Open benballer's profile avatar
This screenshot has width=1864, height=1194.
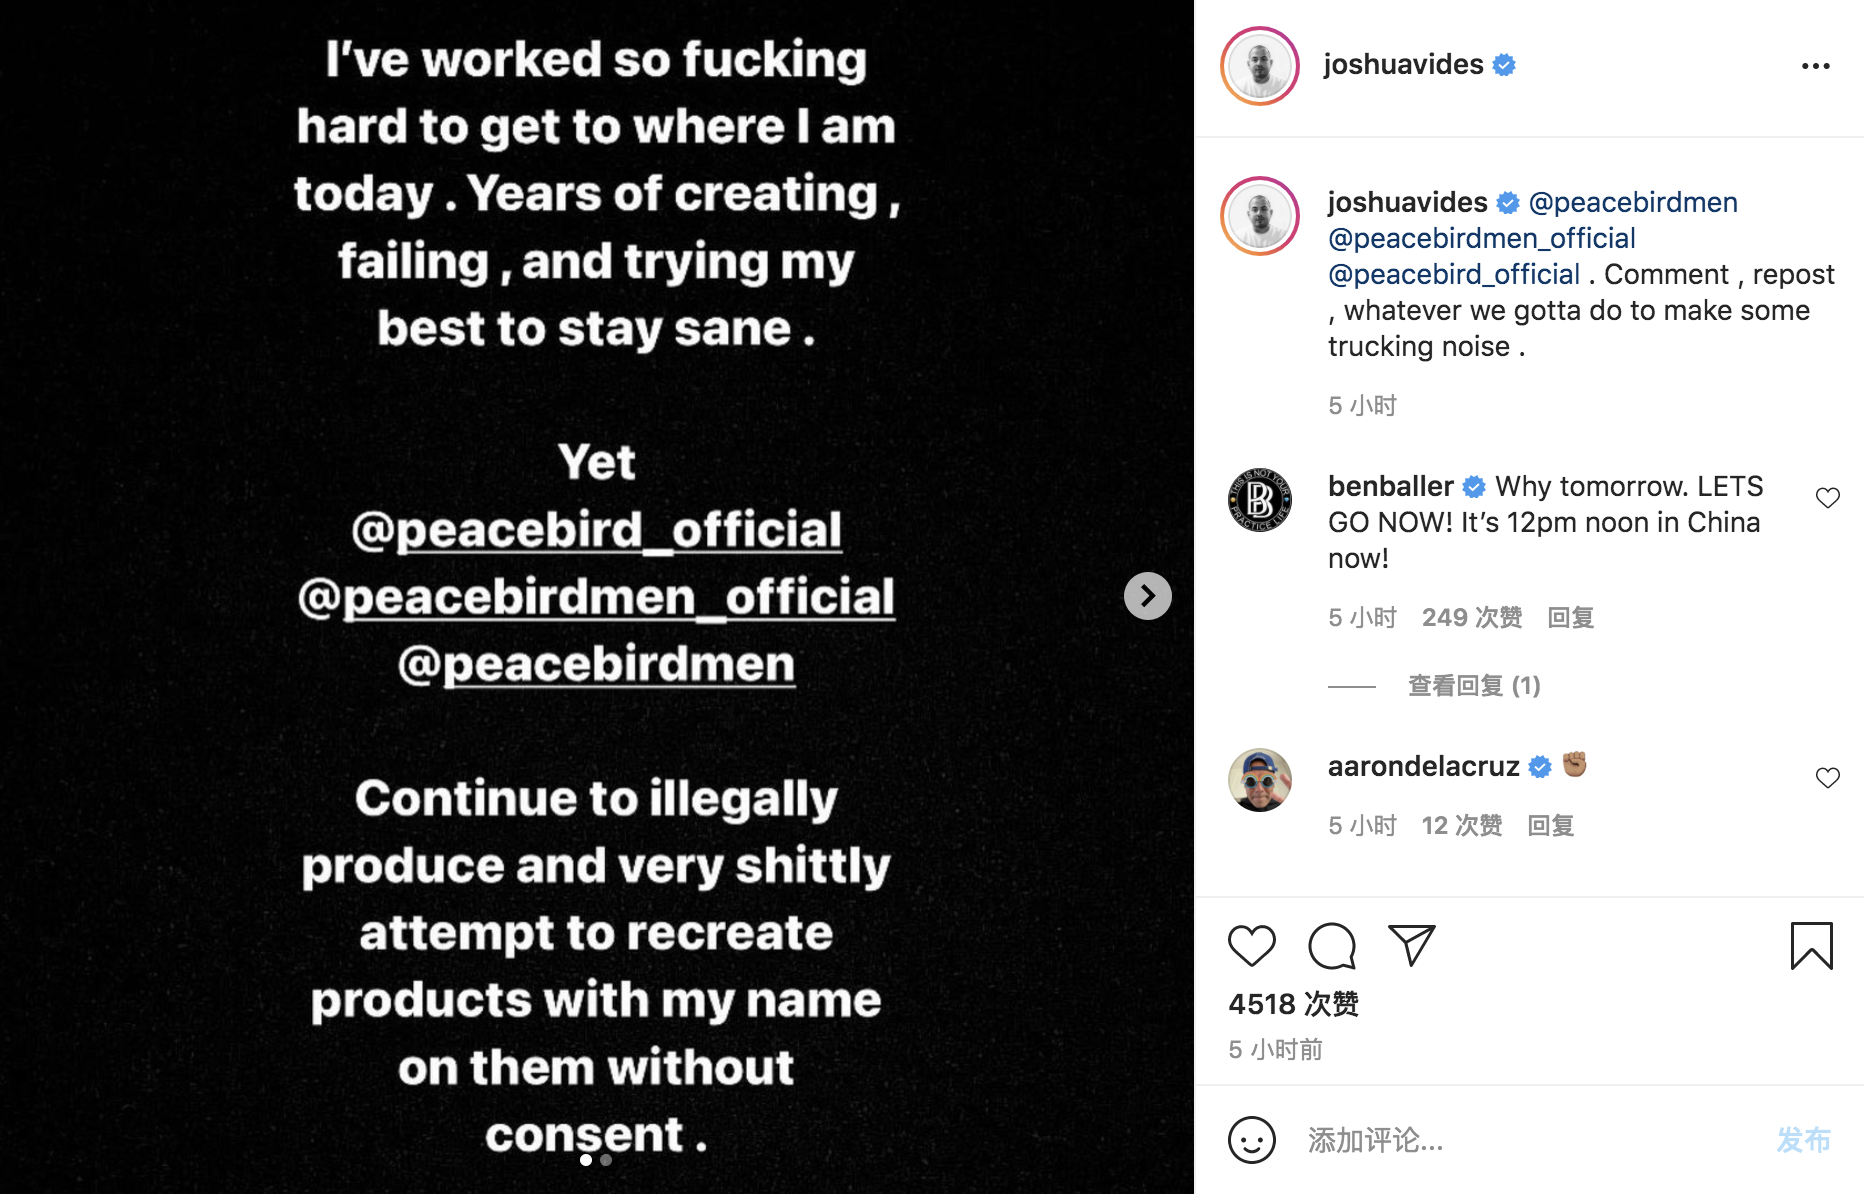point(1259,499)
